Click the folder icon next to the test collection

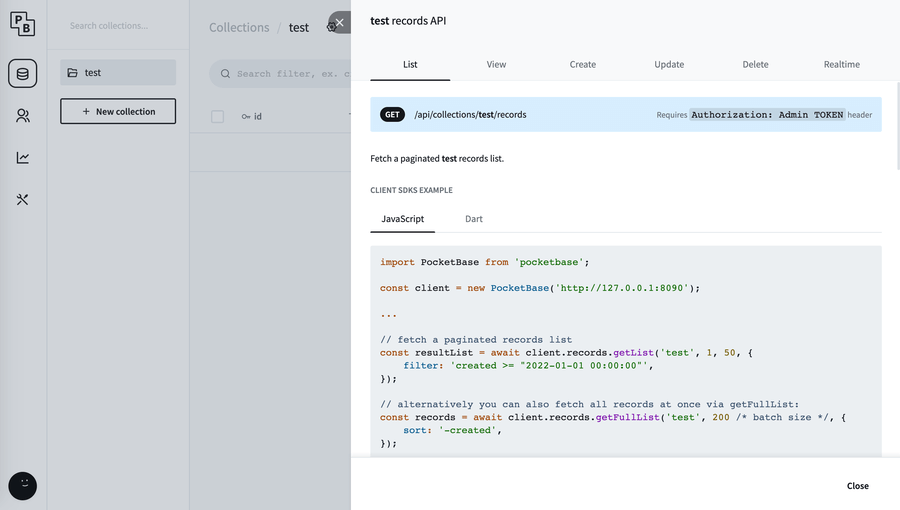click(x=72, y=73)
